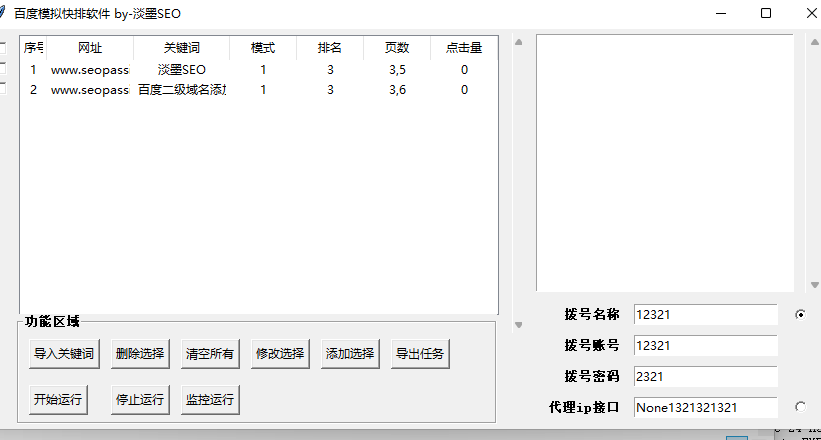Click the 拨号账号 input field
The image size is (821, 440).
(x=705, y=346)
